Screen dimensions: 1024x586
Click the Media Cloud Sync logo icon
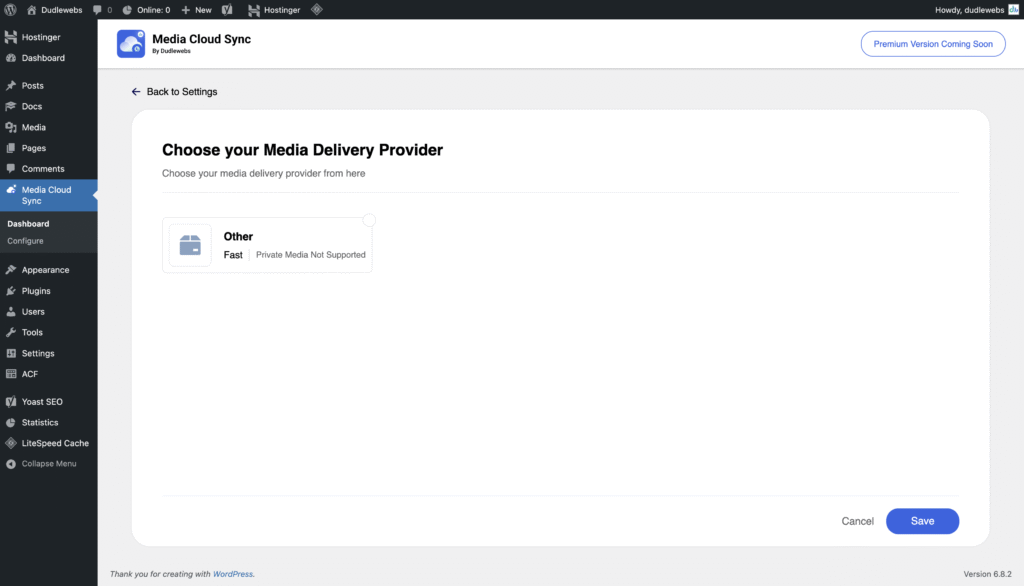point(131,43)
